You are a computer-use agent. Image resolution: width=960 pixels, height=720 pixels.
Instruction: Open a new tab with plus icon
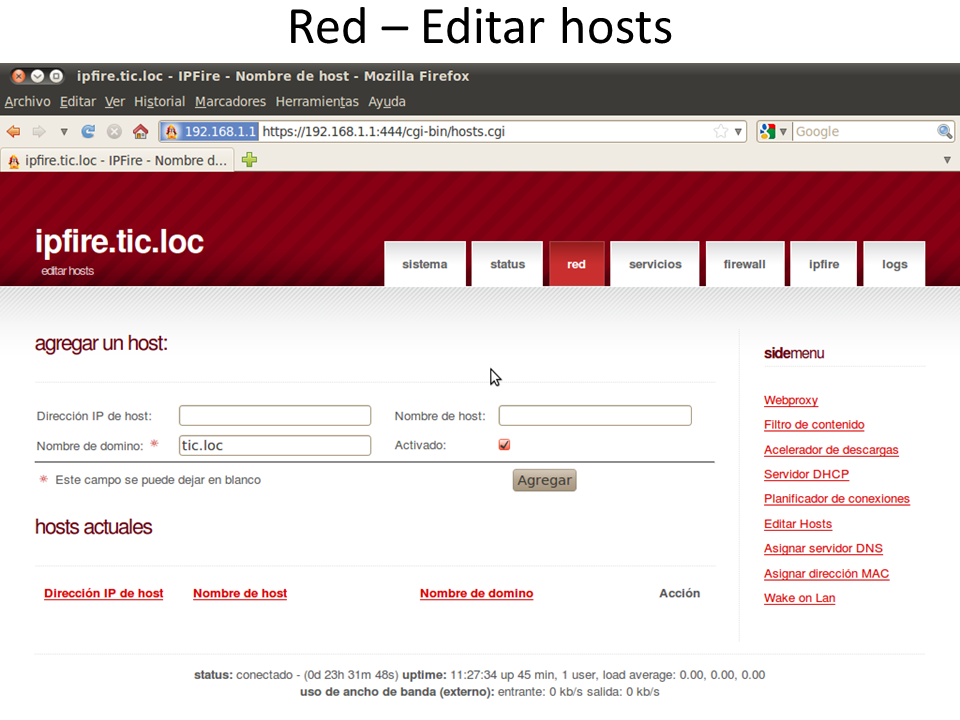250,160
